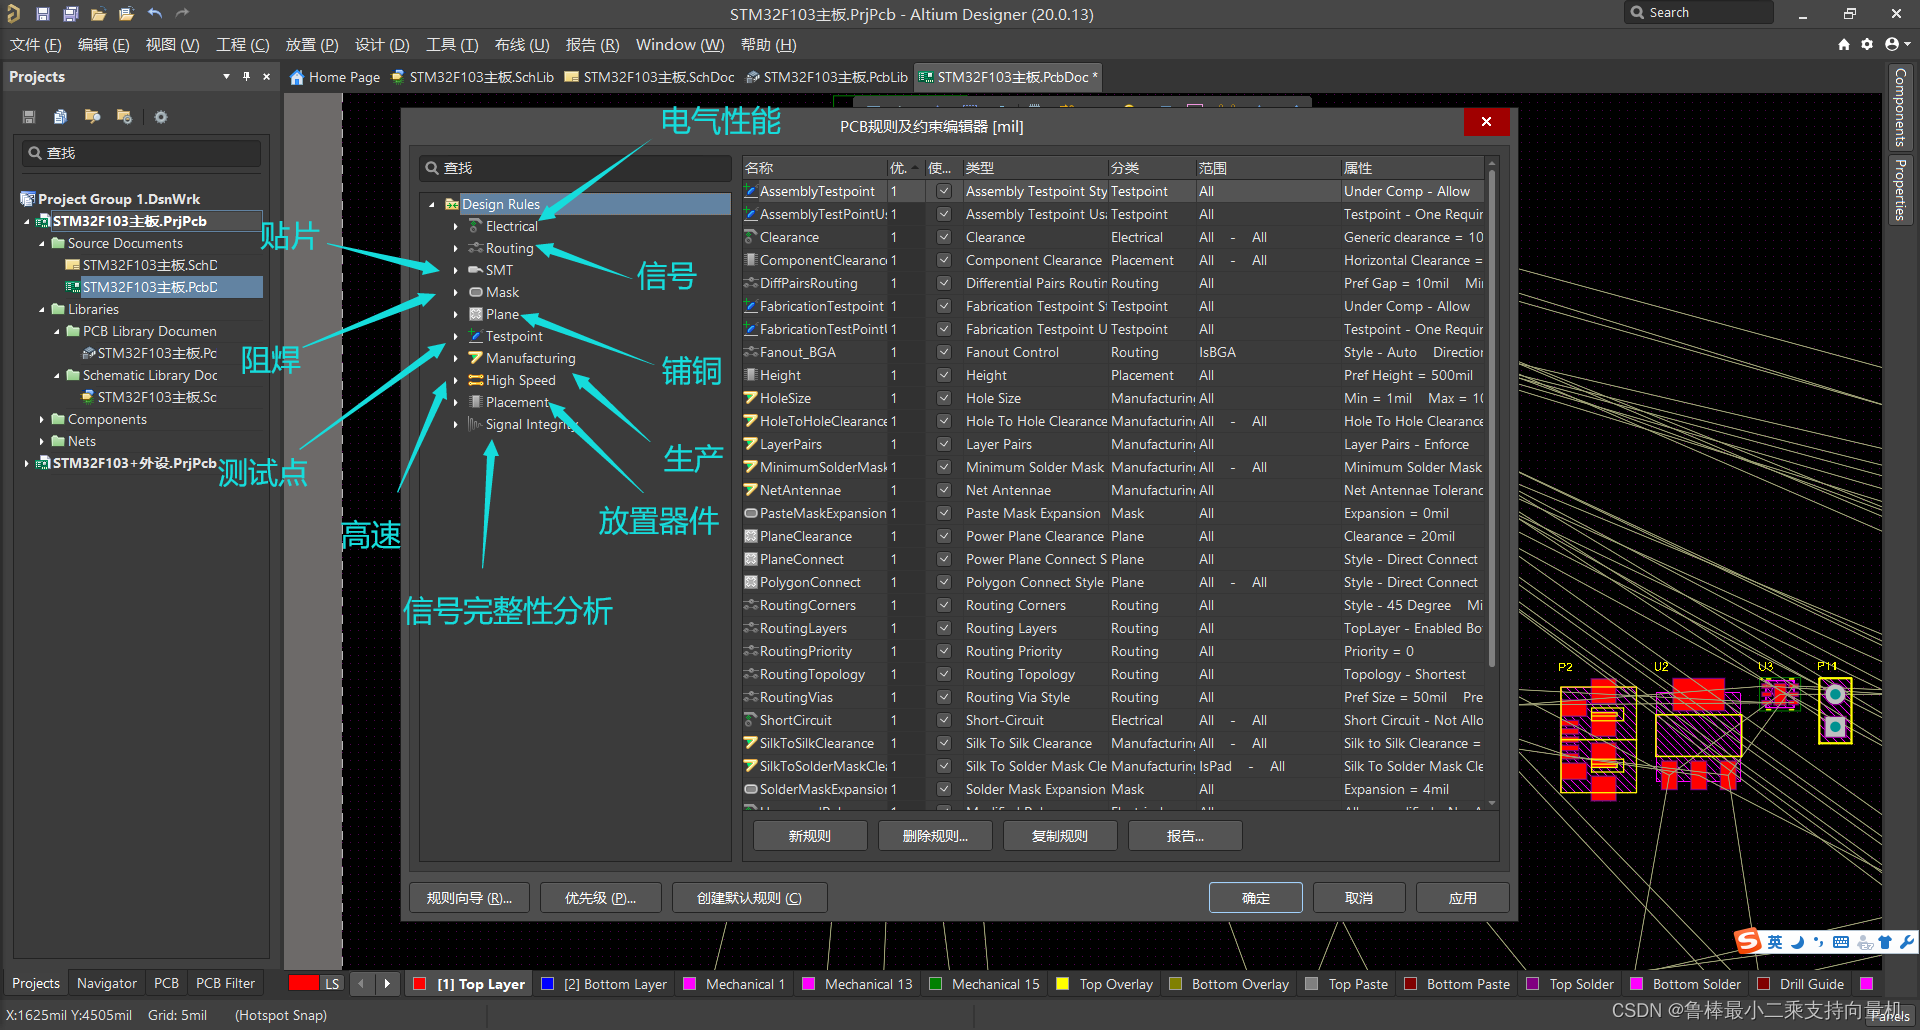The height and width of the screenshot is (1030, 1920).
Task: Select the Signal Integrity category icon
Action: coord(476,424)
